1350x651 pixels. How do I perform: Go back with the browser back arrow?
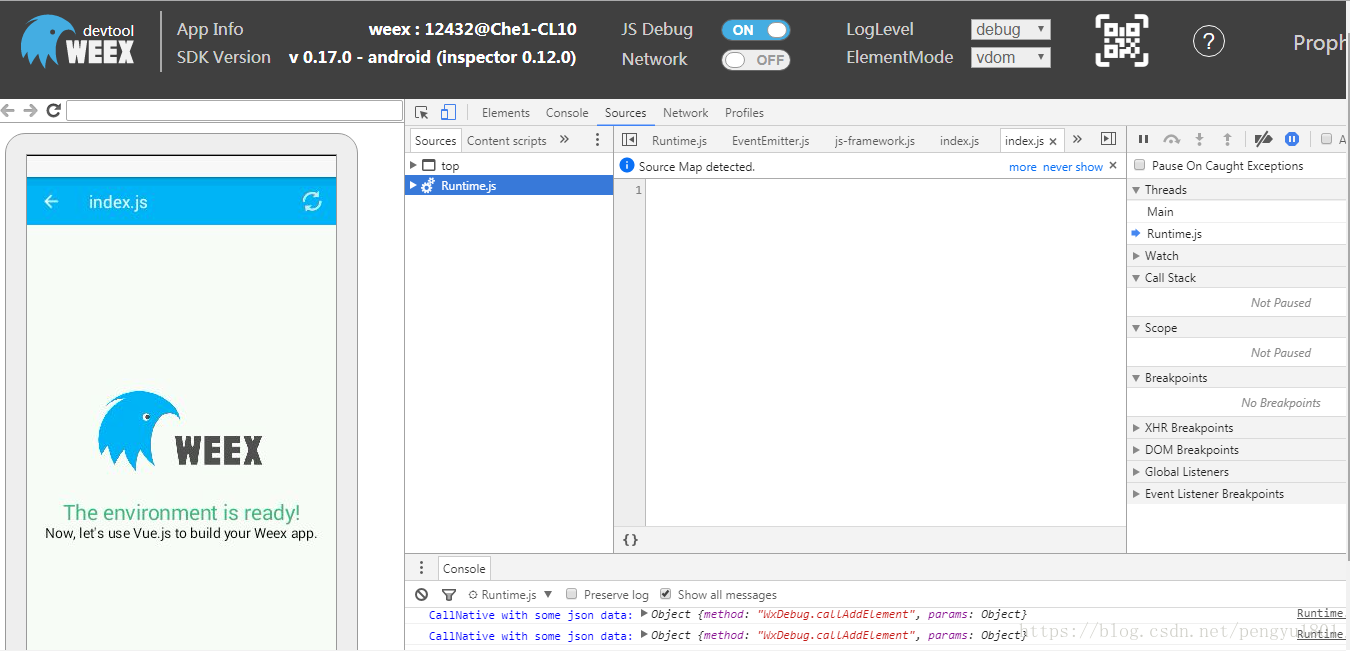tap(8, 111)
